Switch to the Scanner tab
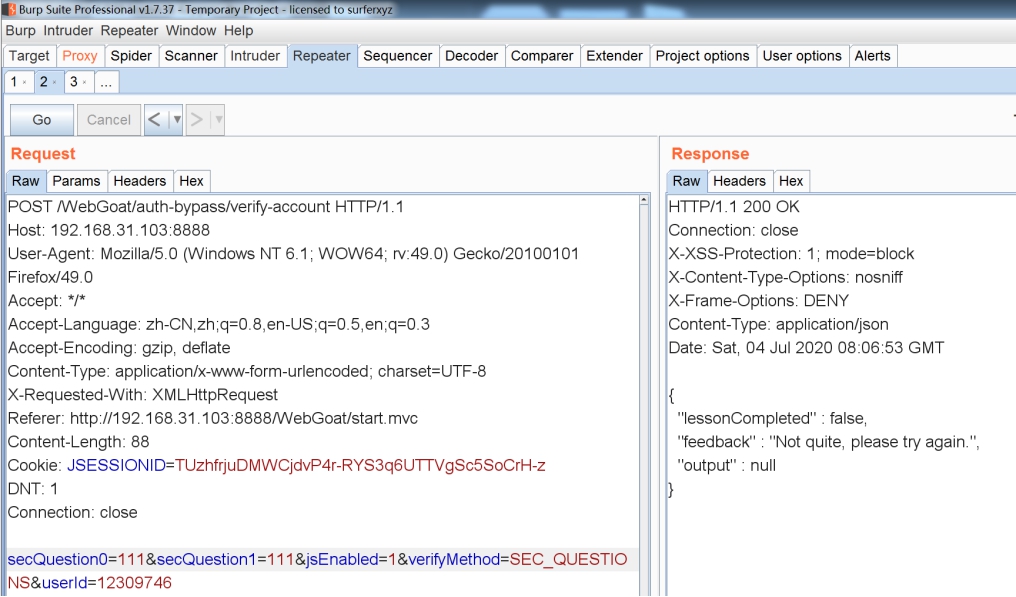1016x597 pixels. coord(191,56)
